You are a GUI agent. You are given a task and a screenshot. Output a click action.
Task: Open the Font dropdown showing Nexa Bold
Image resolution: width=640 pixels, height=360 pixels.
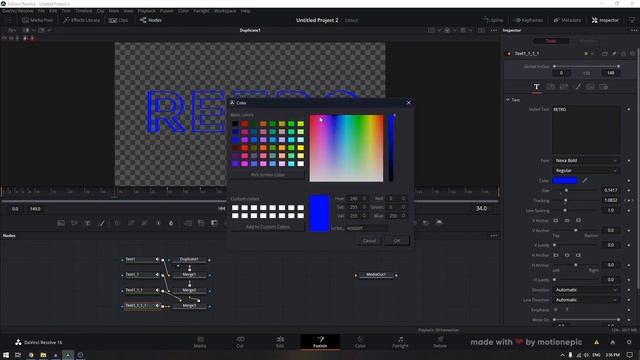click(586, 161)
